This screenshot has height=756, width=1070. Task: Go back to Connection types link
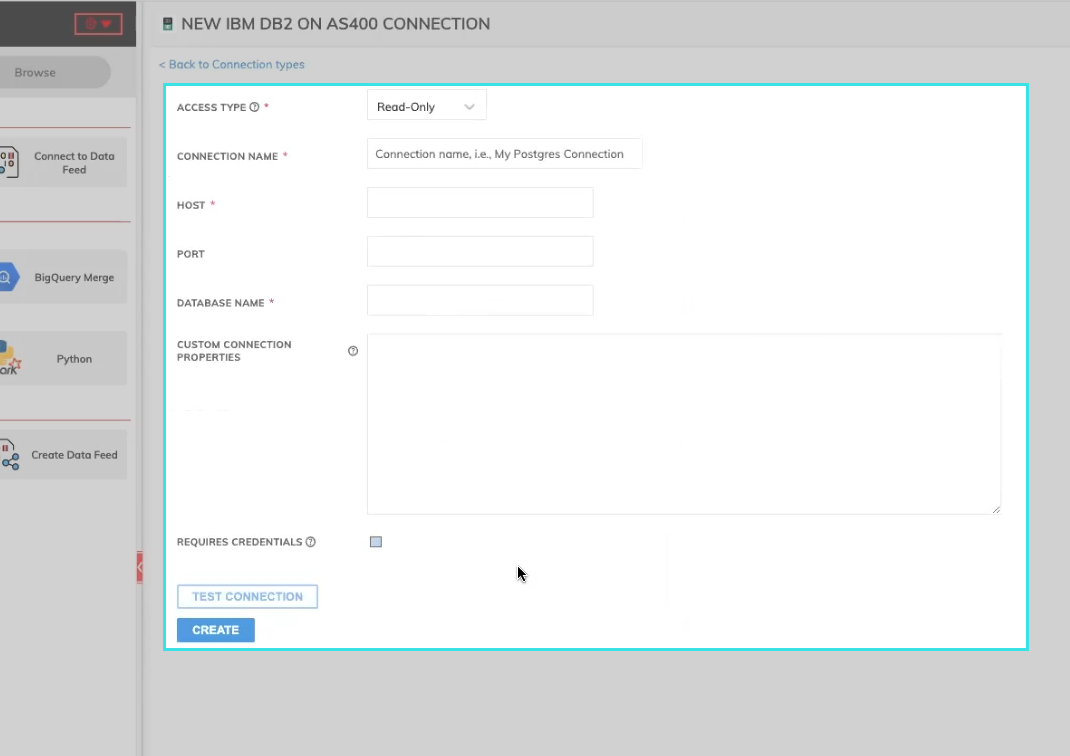[232, 64]
